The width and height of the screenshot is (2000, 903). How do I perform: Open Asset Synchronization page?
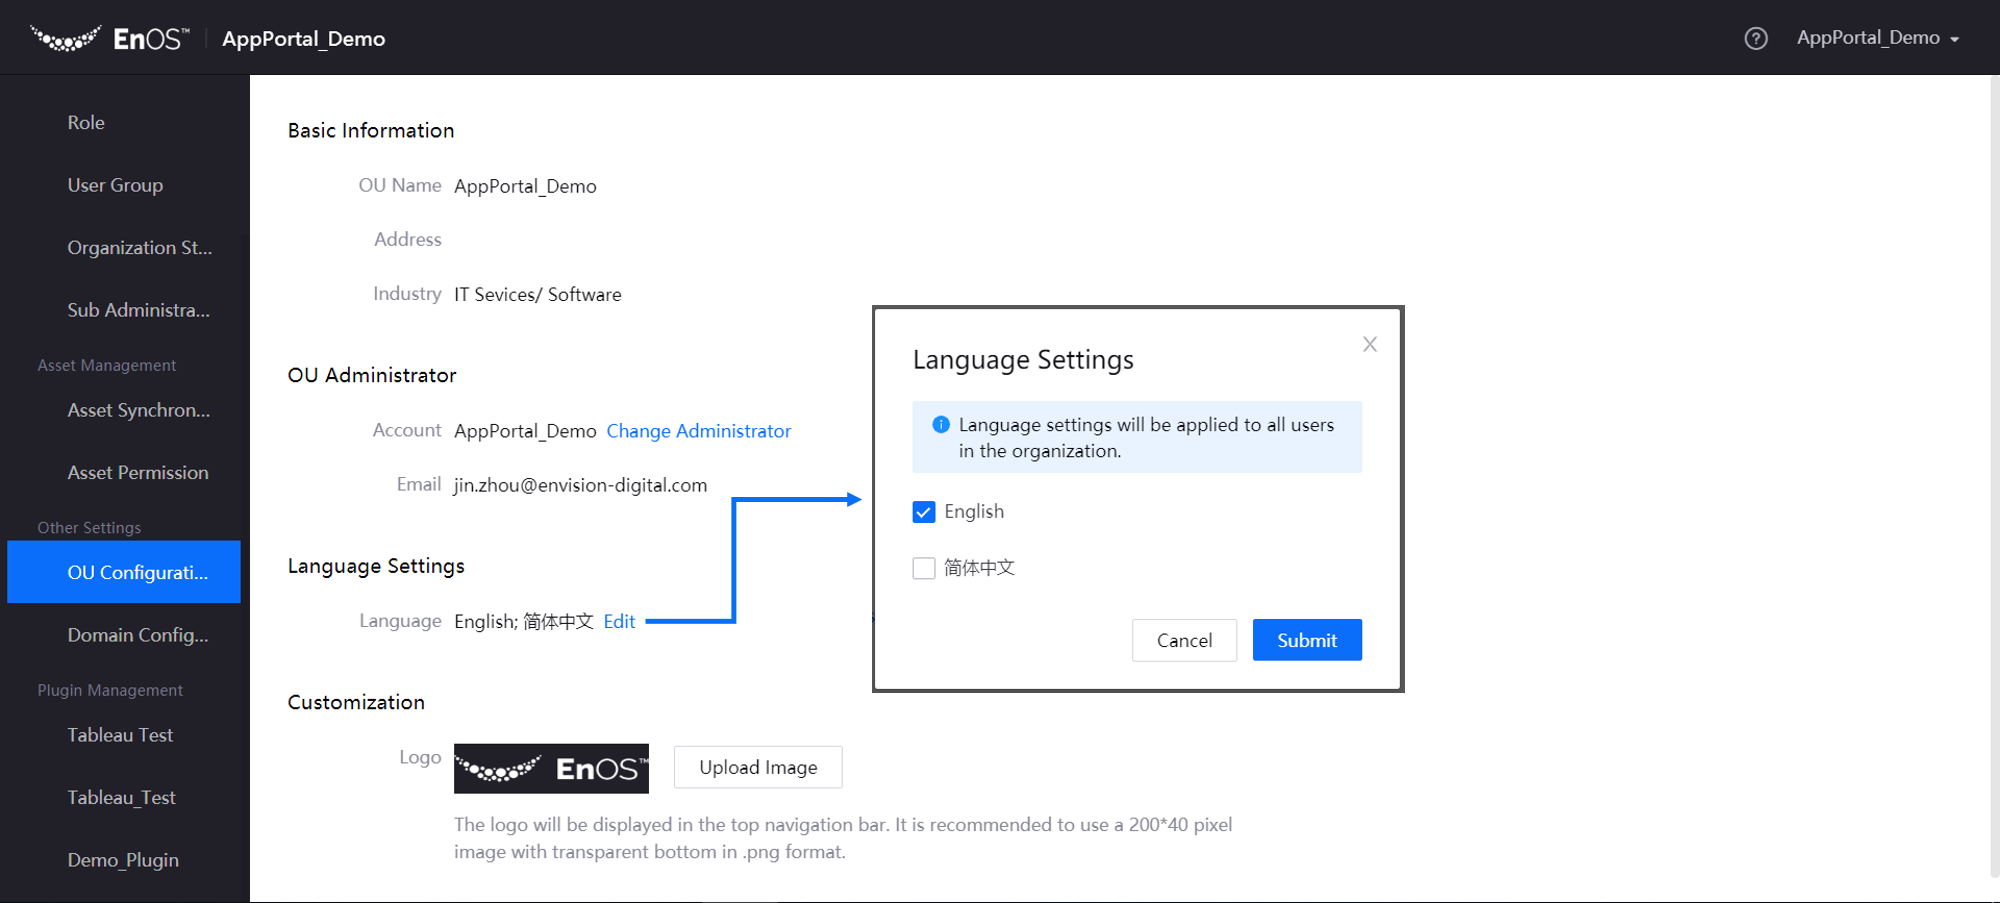[138, 410]
